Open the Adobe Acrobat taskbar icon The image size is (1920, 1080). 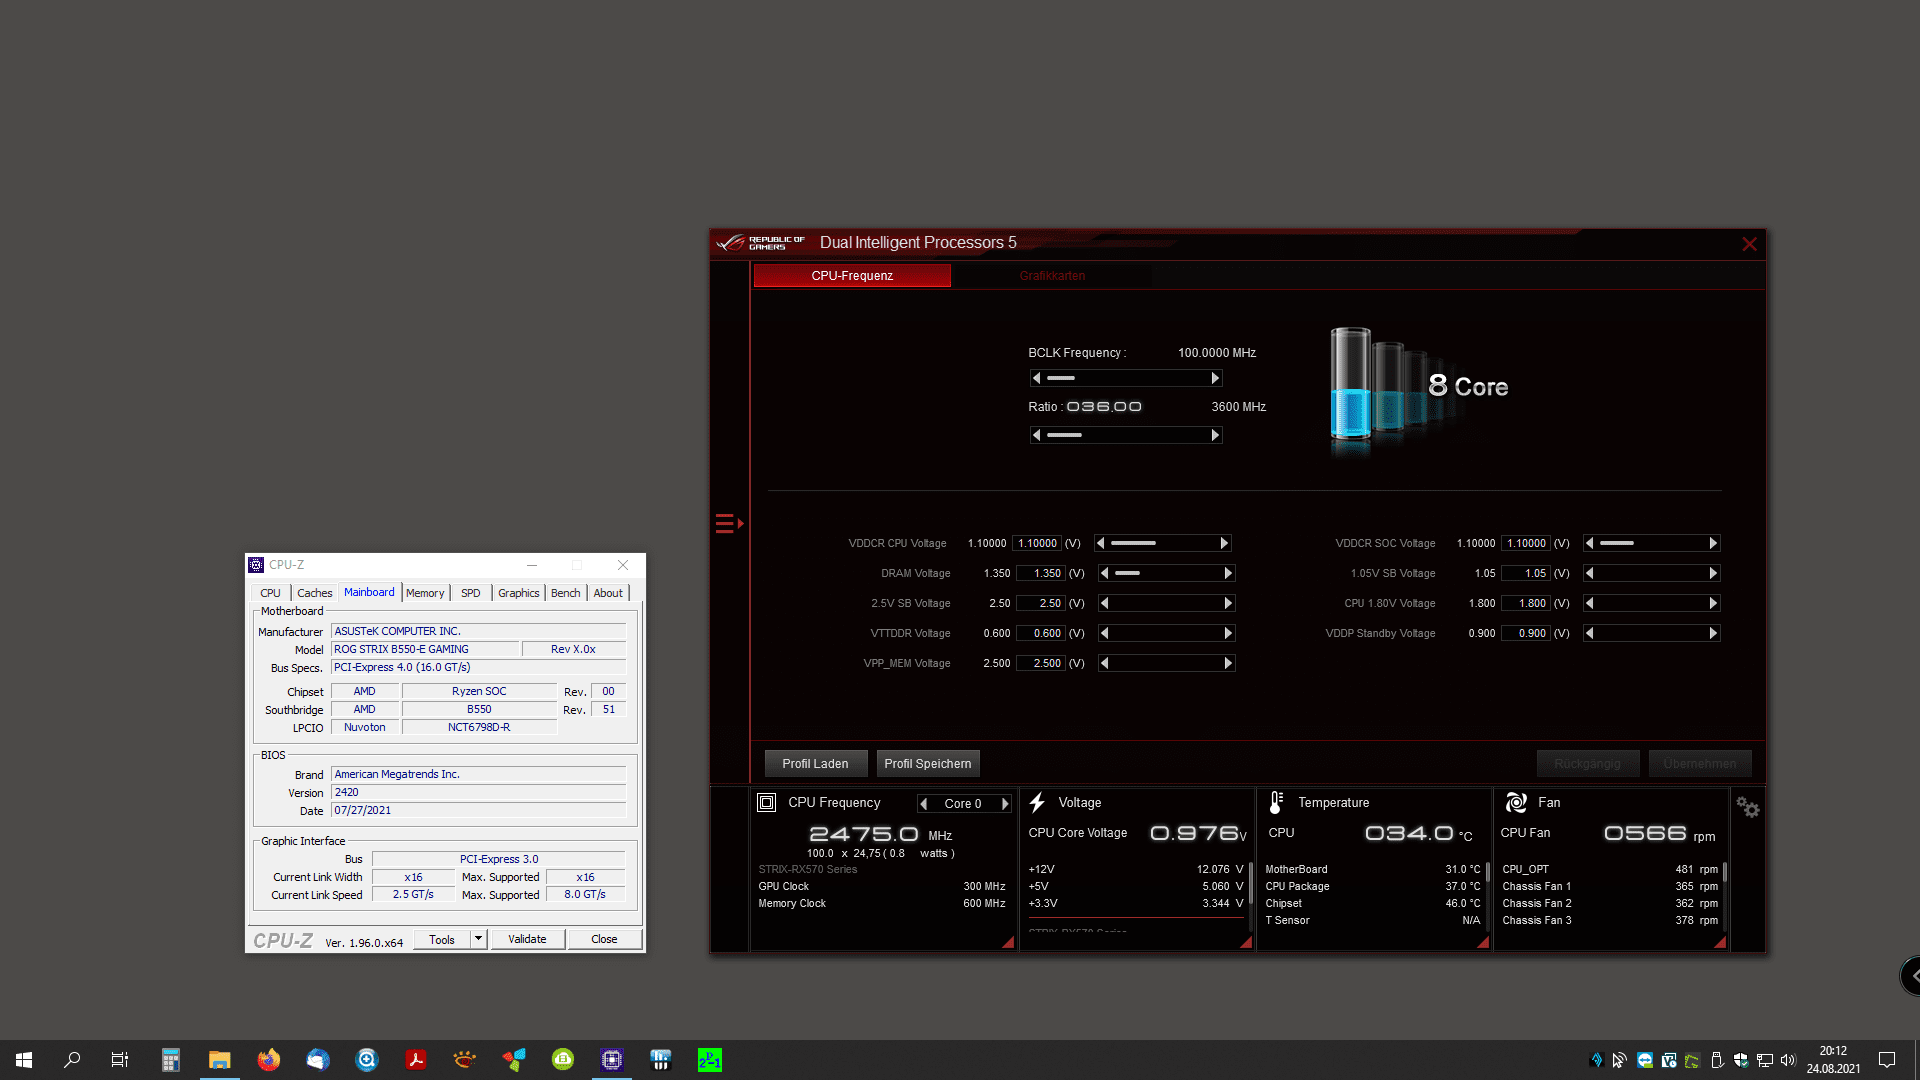pos(416,1060)
